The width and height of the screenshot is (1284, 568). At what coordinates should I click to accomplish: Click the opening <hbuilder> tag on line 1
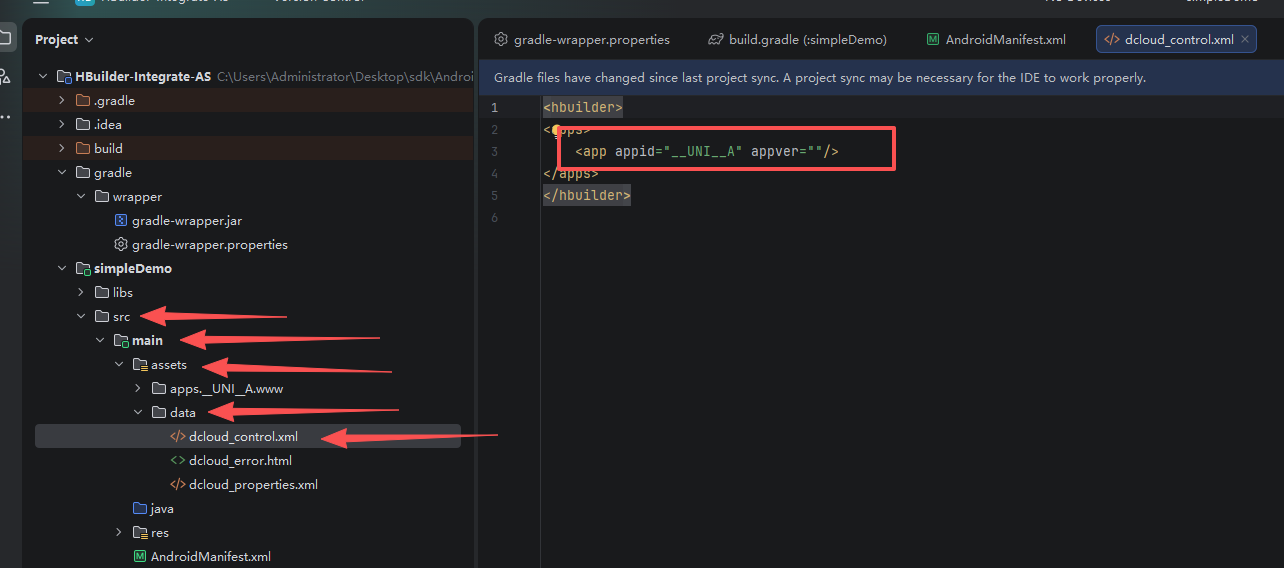[583, 107]
